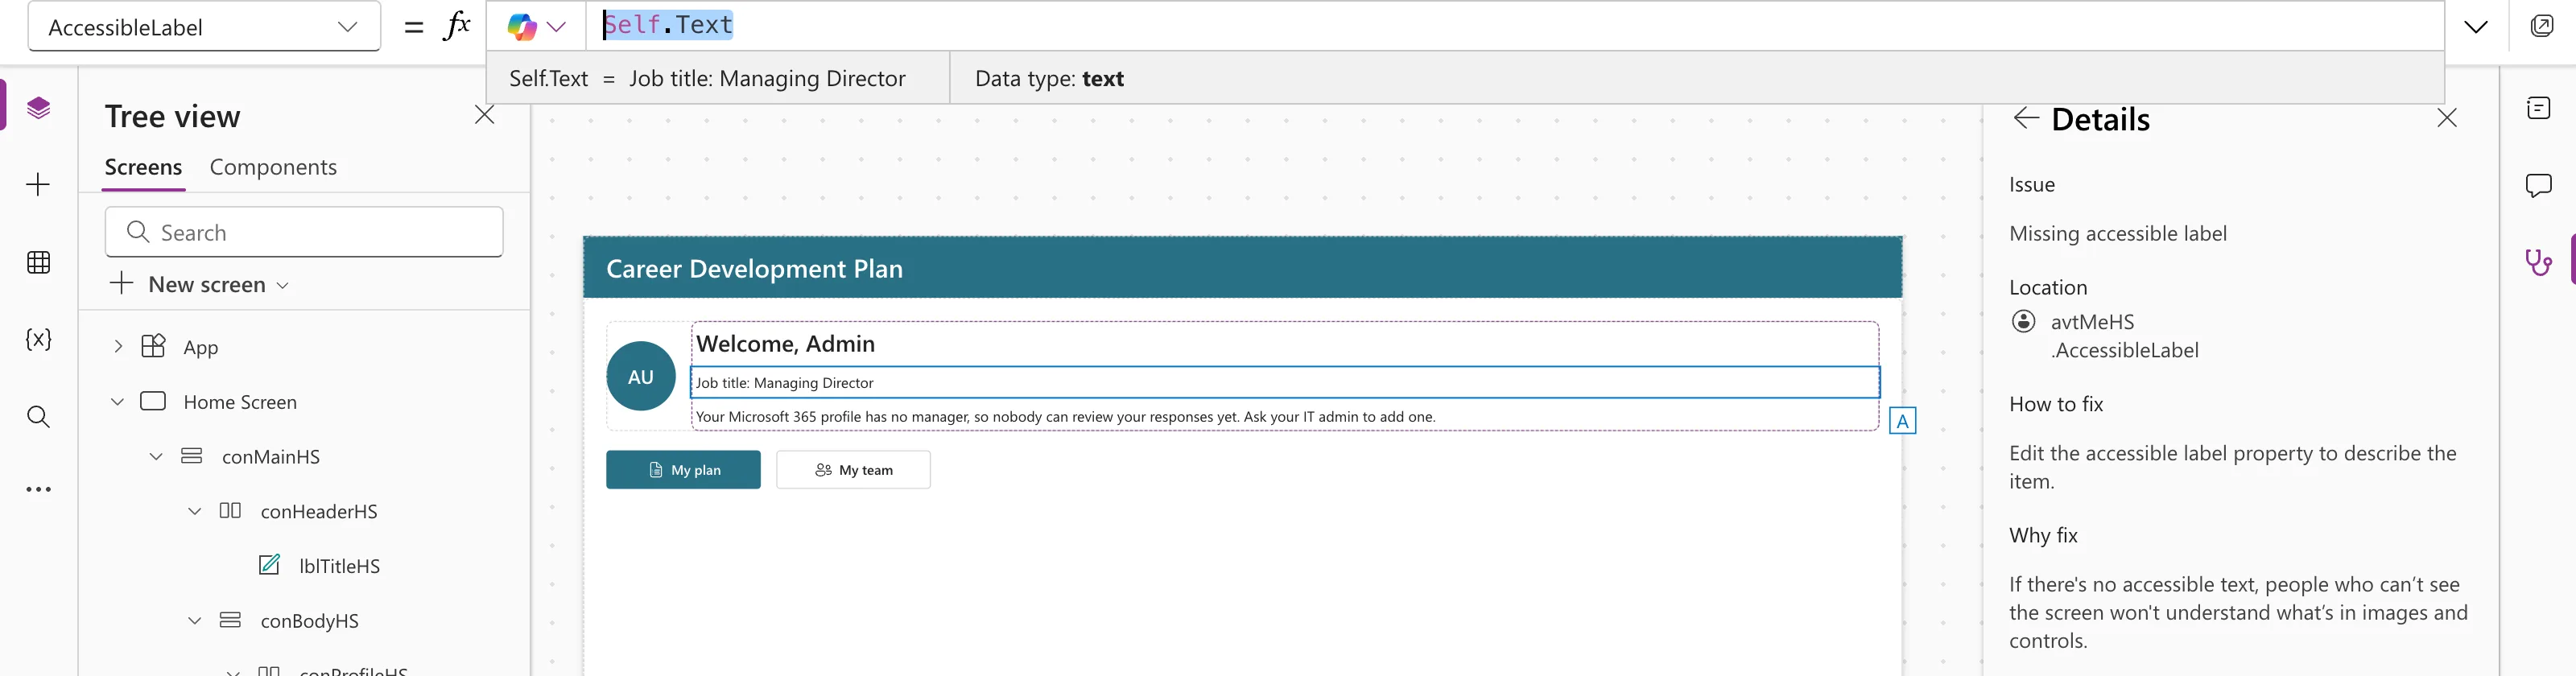2576x676 pixels.
Task: Select conMainHS in the tree
Action: coord(270,457)
